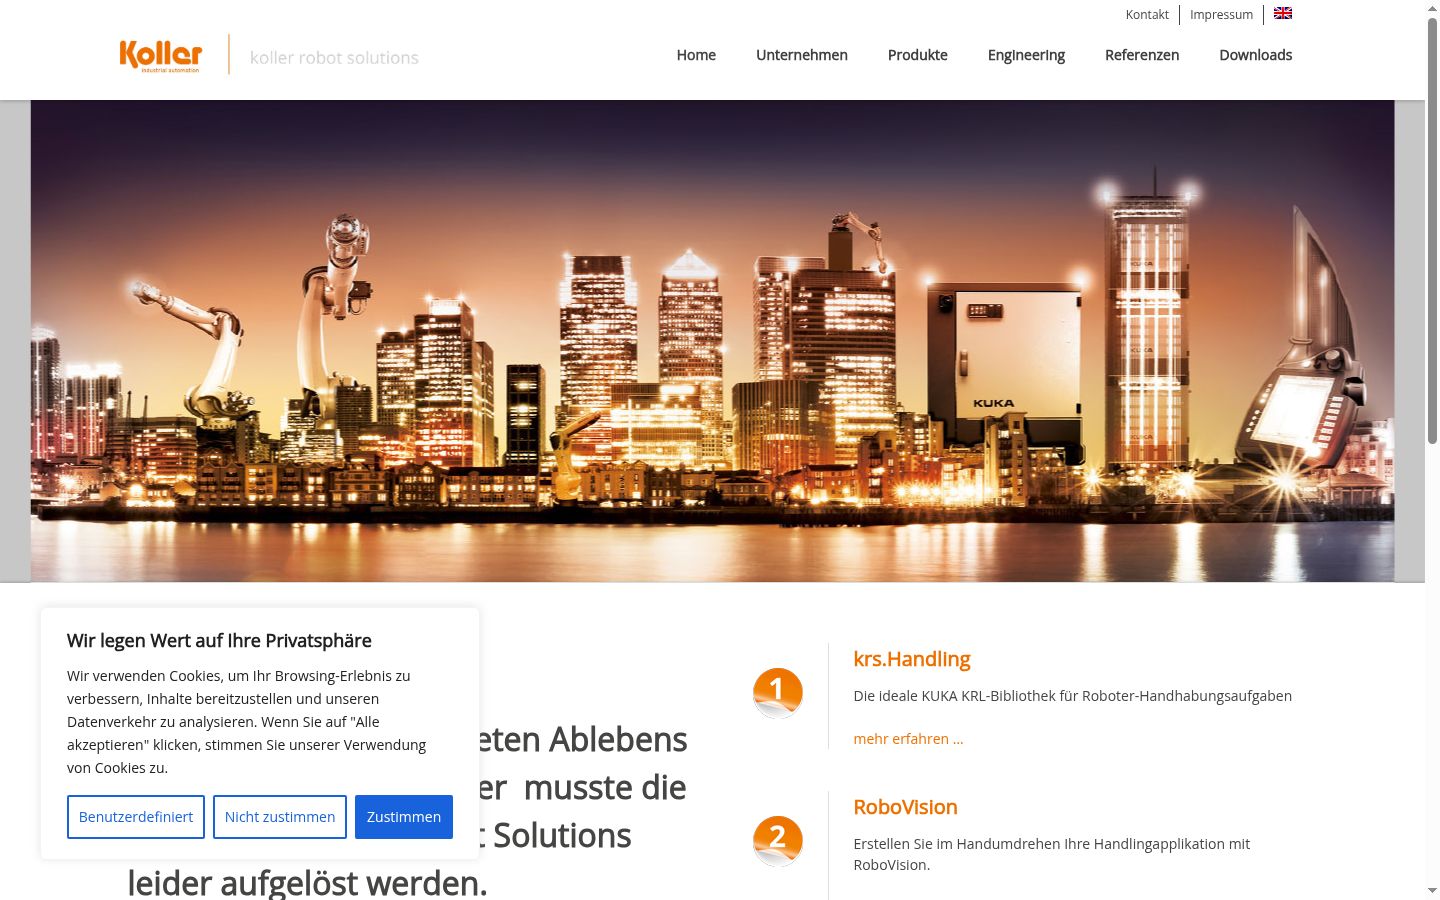Switch language via the UK flag icon
This screenshot has width=1440, height=900.
coord(1283,13)
